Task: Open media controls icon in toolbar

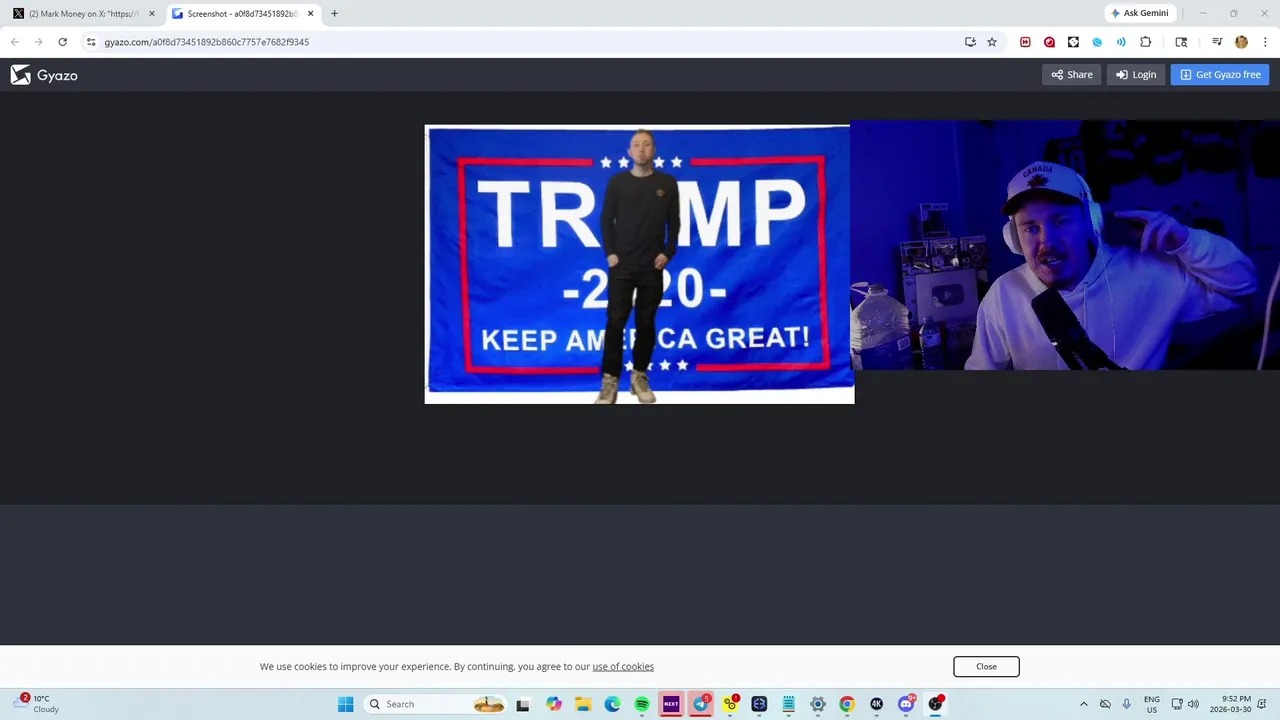Action: tap(1217, 42)
